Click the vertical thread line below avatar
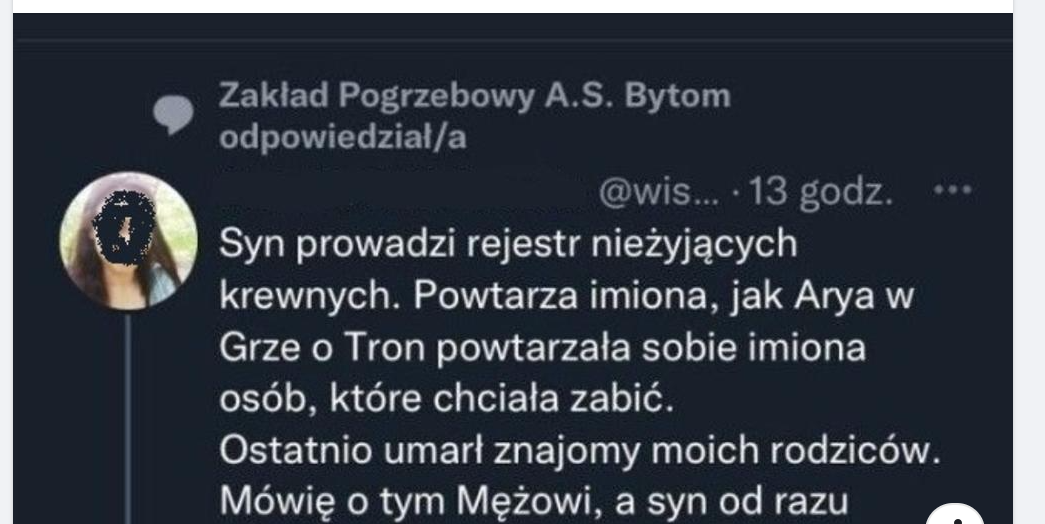The image size is (1045, 524). point(128,420)
